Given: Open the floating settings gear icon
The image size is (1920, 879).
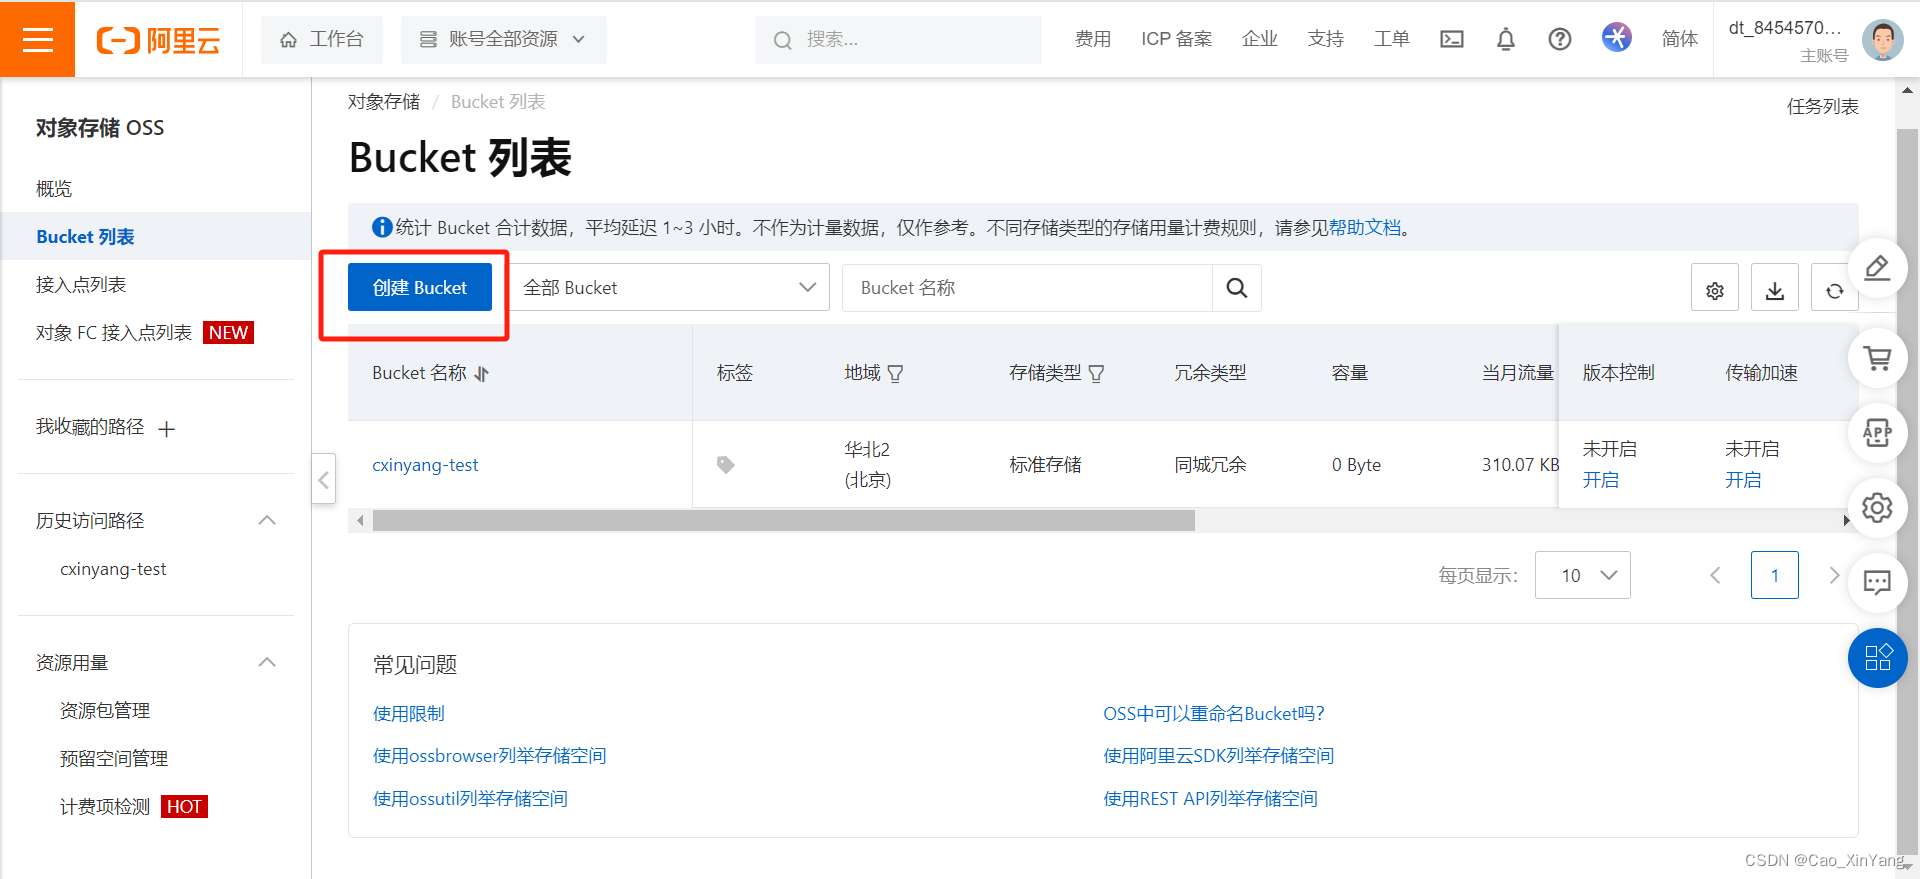Looking at the screenshot, I should (x=1877, y=507).
